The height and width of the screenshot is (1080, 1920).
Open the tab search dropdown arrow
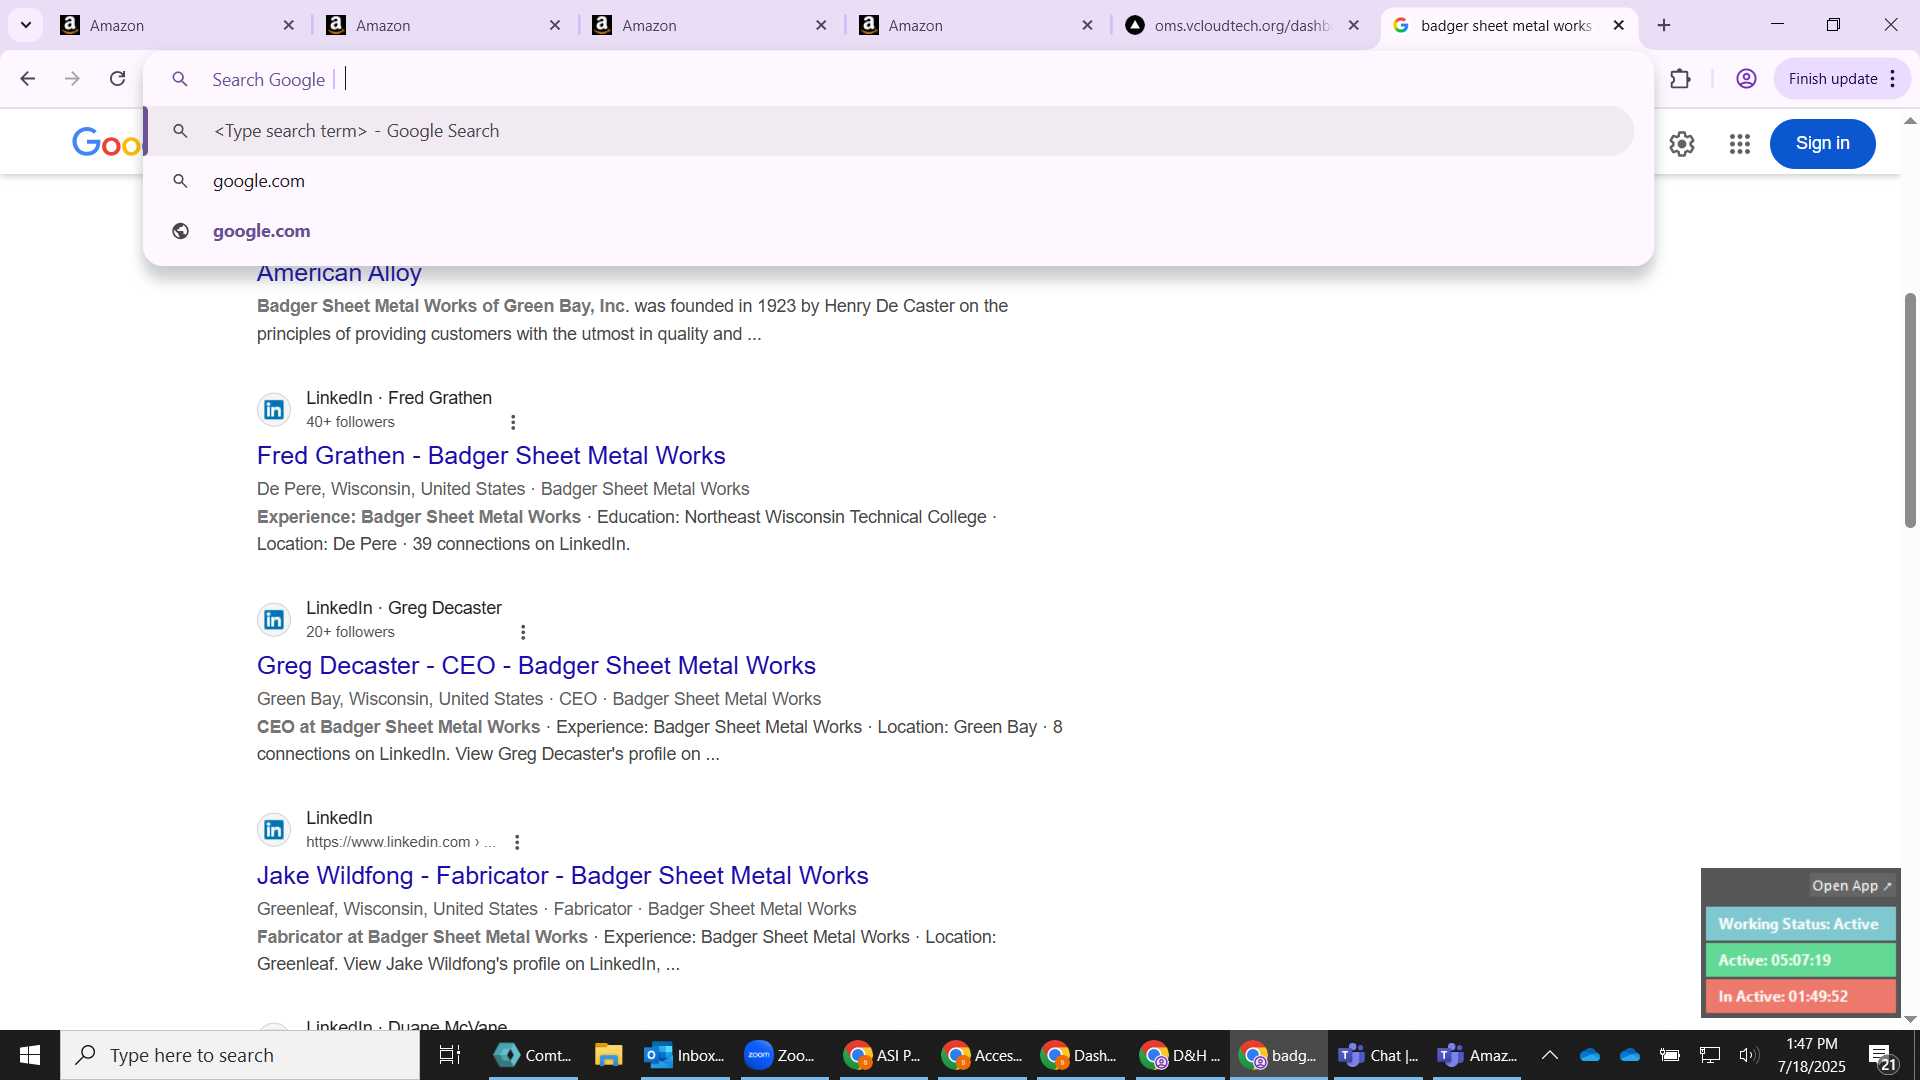pos(26,25)
